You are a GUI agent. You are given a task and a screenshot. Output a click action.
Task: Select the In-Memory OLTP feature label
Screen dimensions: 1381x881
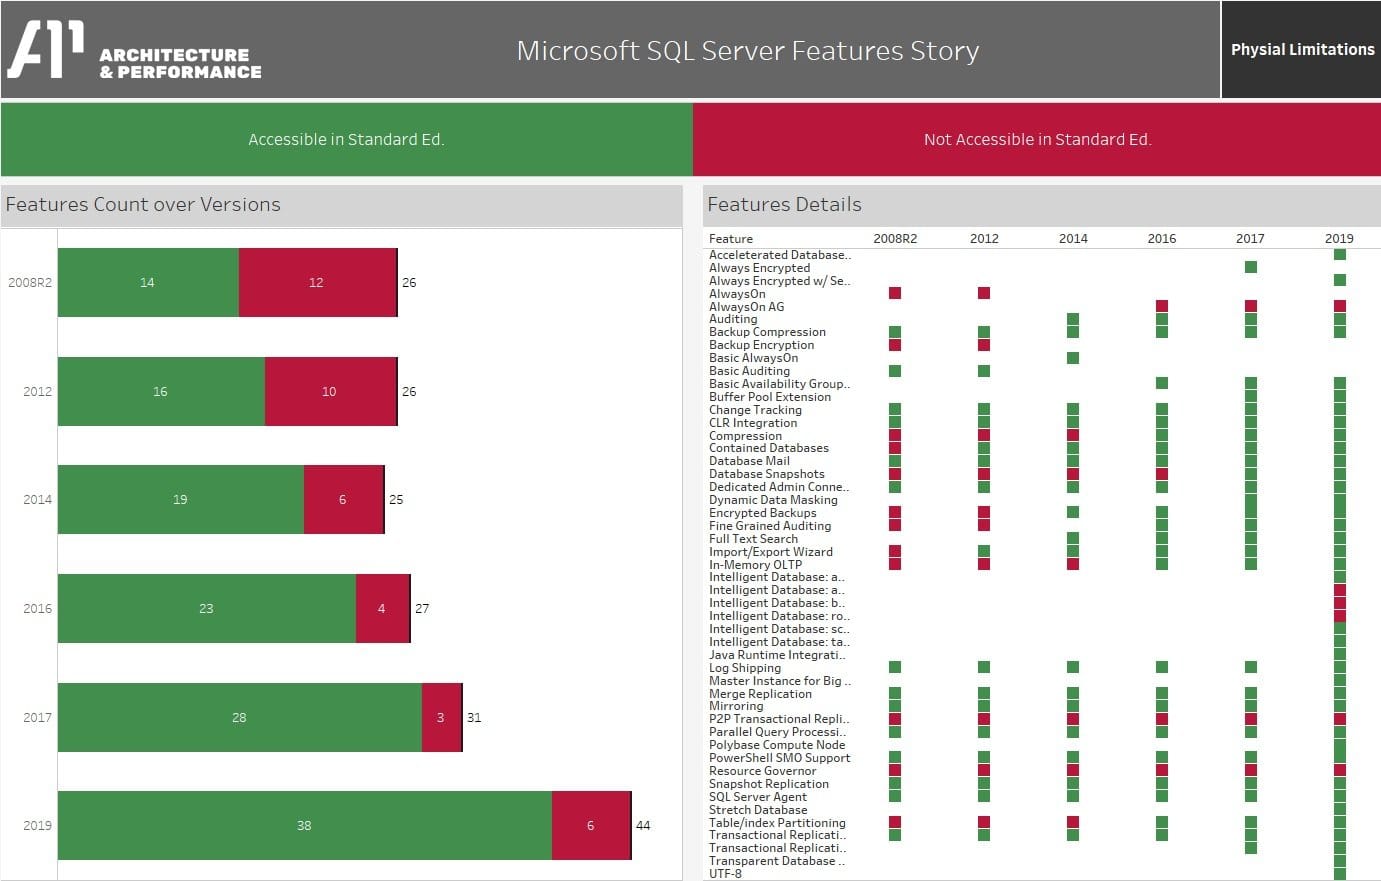755,565
